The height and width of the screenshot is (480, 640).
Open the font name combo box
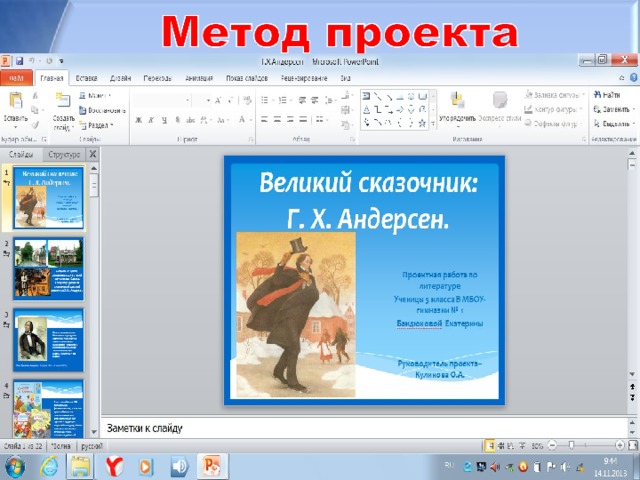(x=162, y=100)
